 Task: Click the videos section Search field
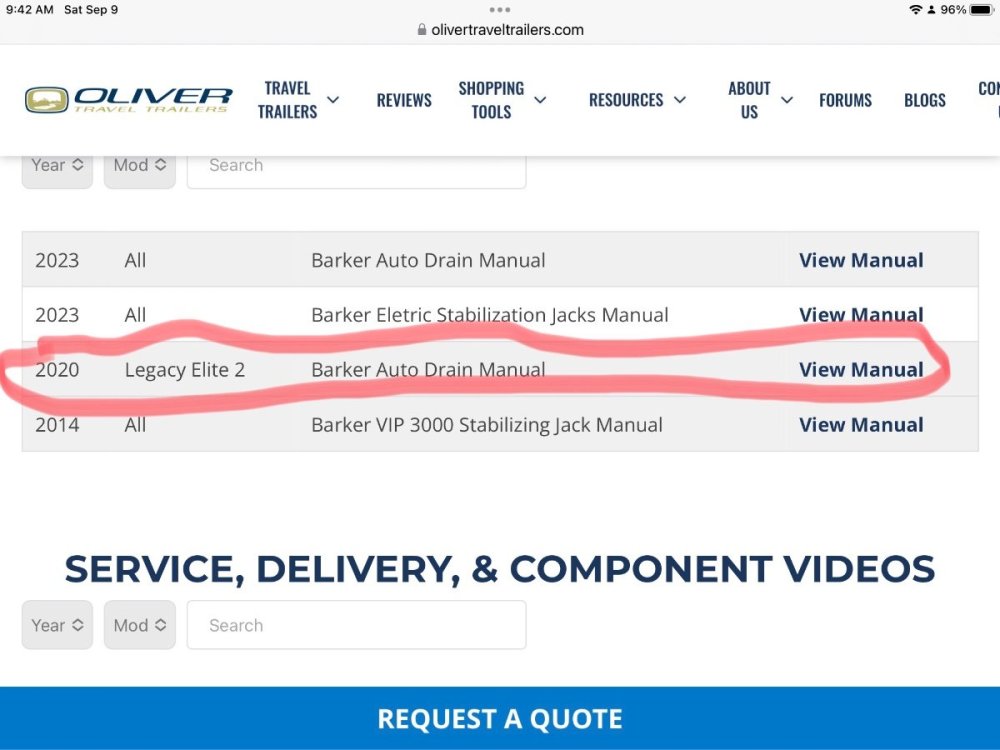coord(356,625)
